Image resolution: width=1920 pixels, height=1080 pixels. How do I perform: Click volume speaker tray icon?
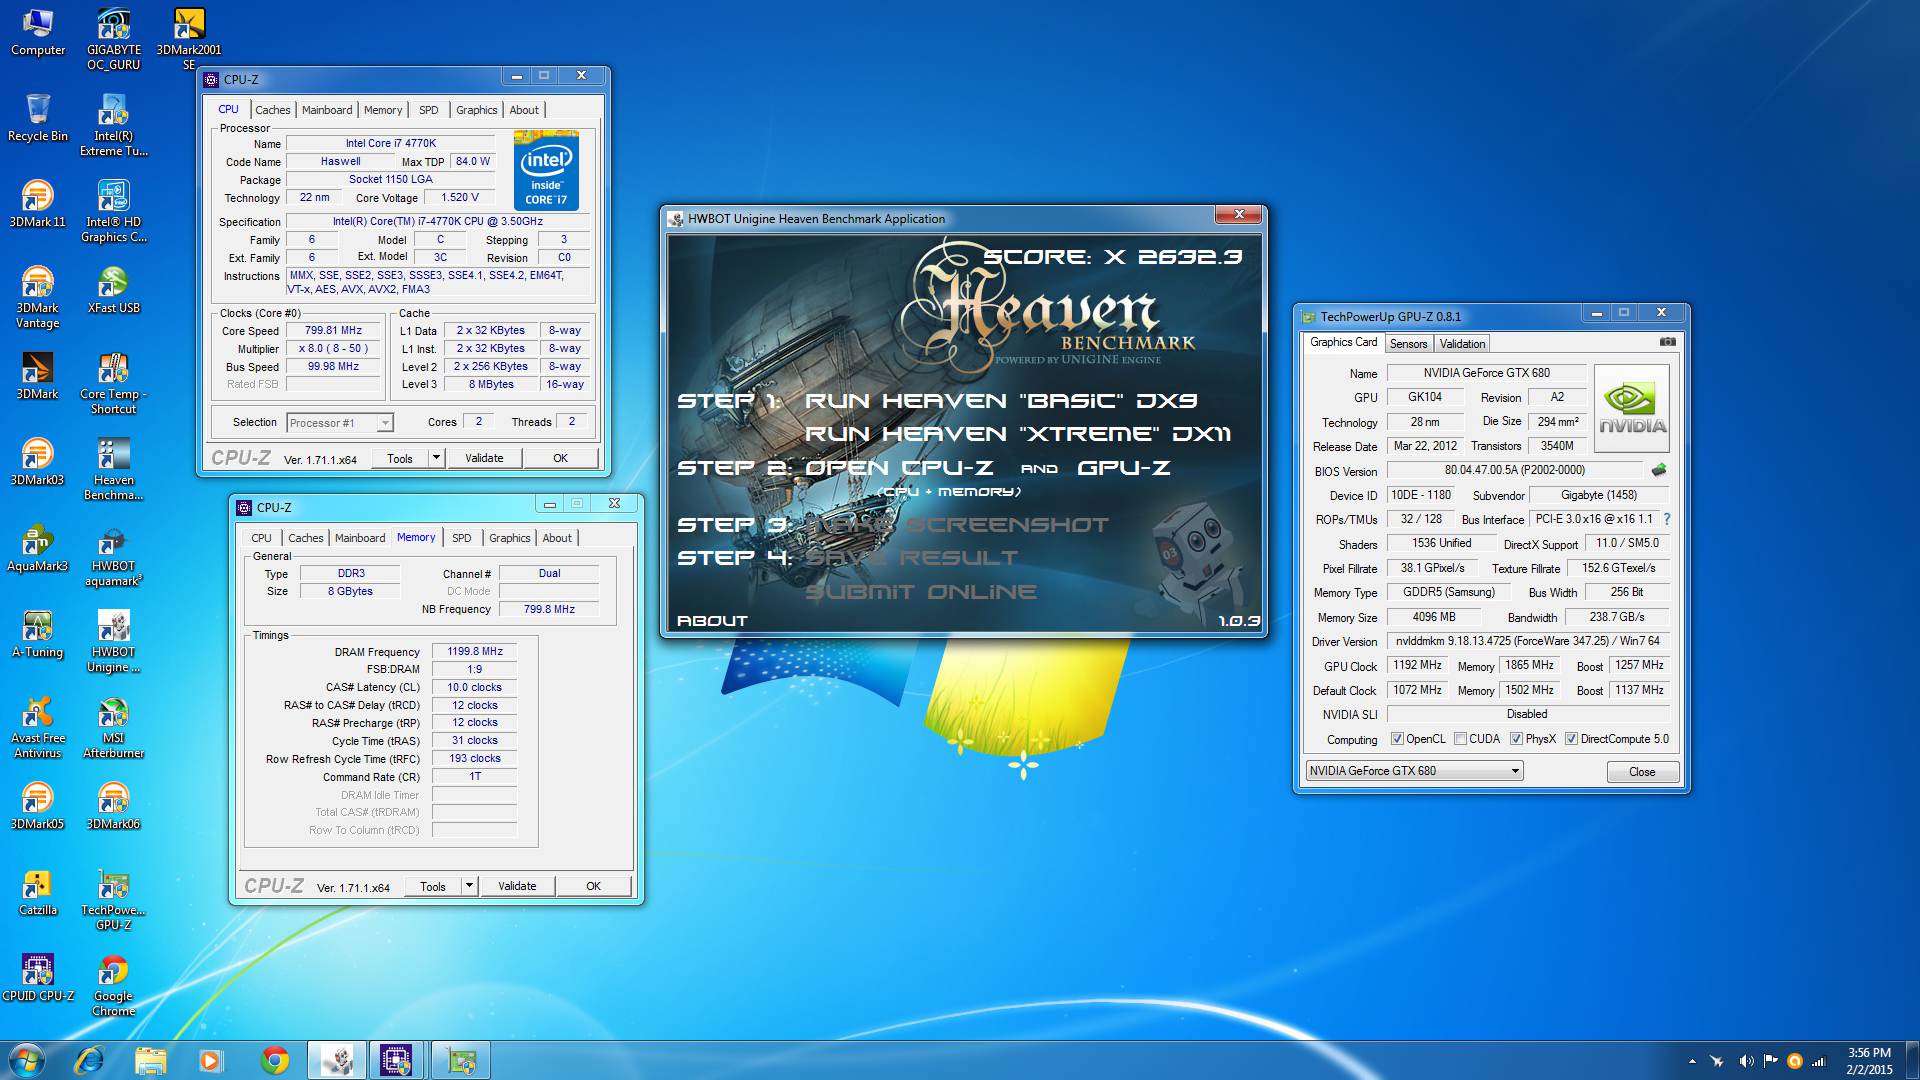click(1746, 1061)
